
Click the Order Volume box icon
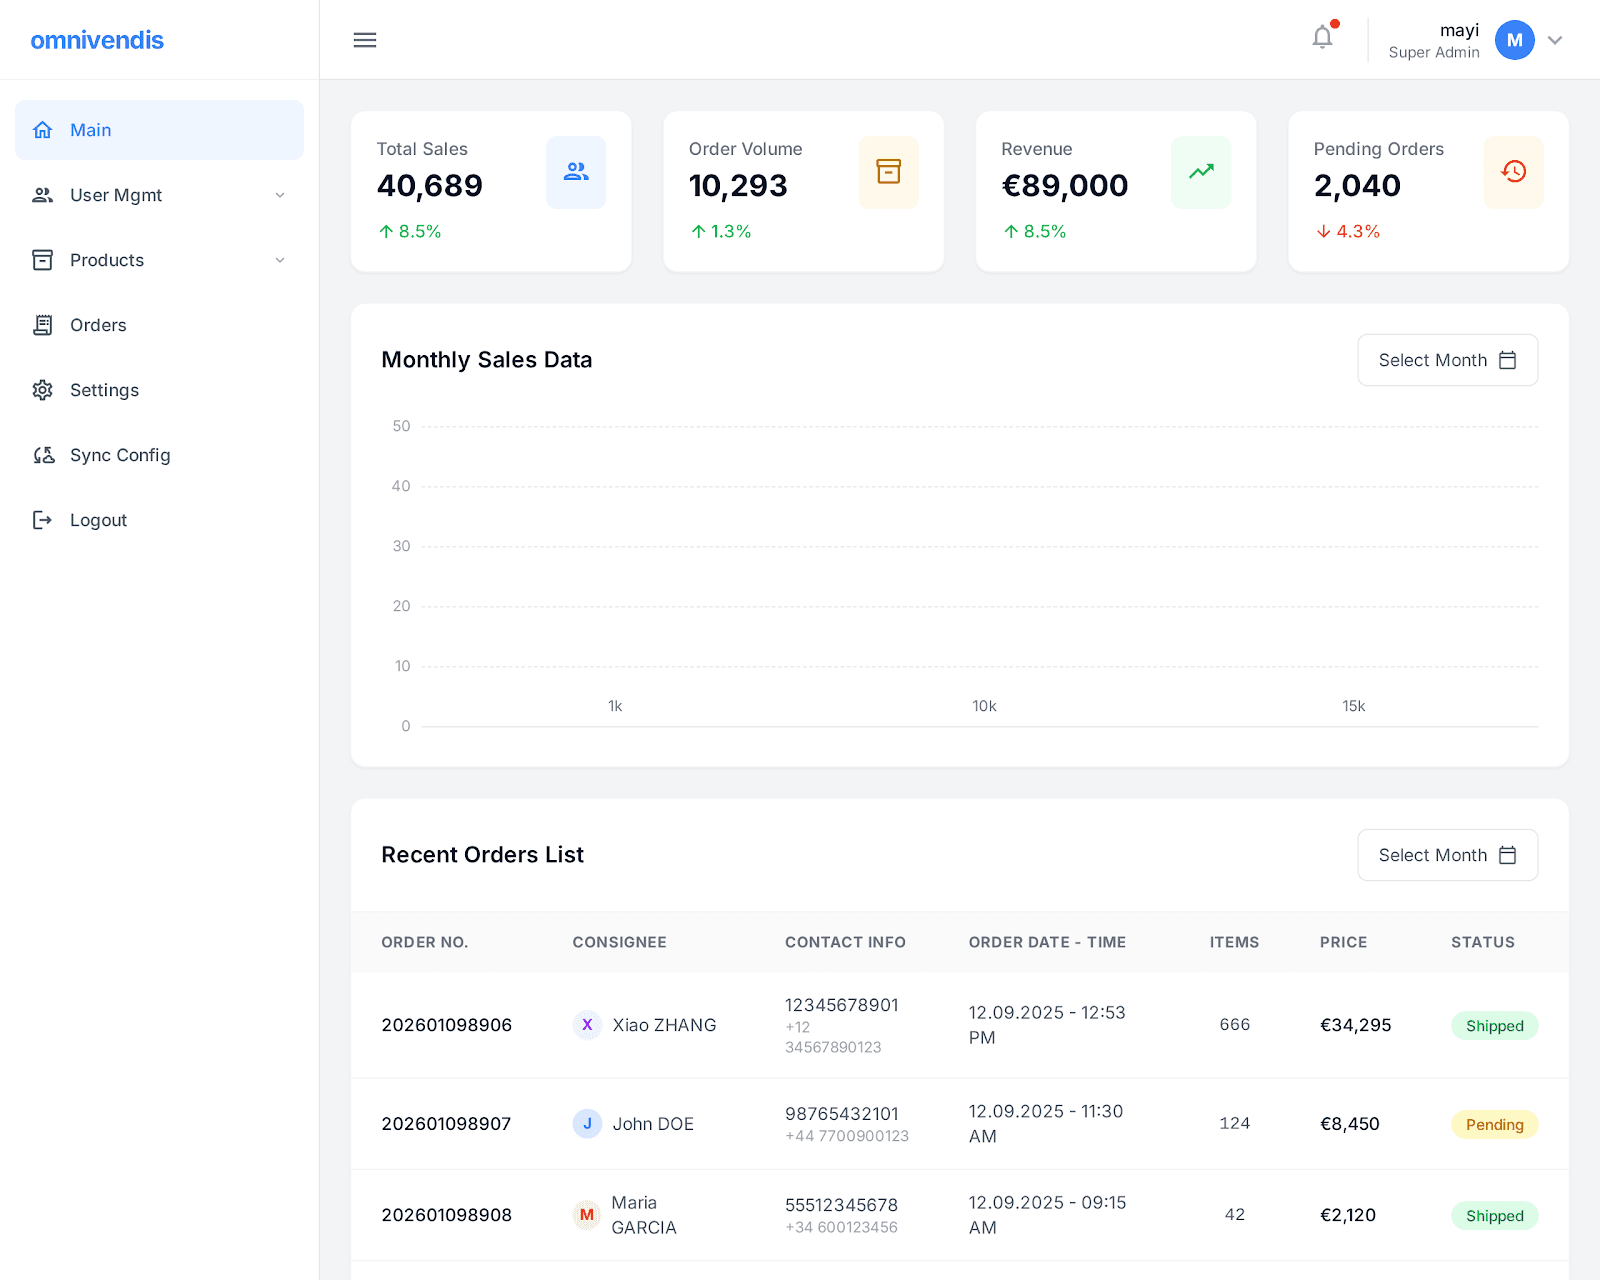point(888,172)
